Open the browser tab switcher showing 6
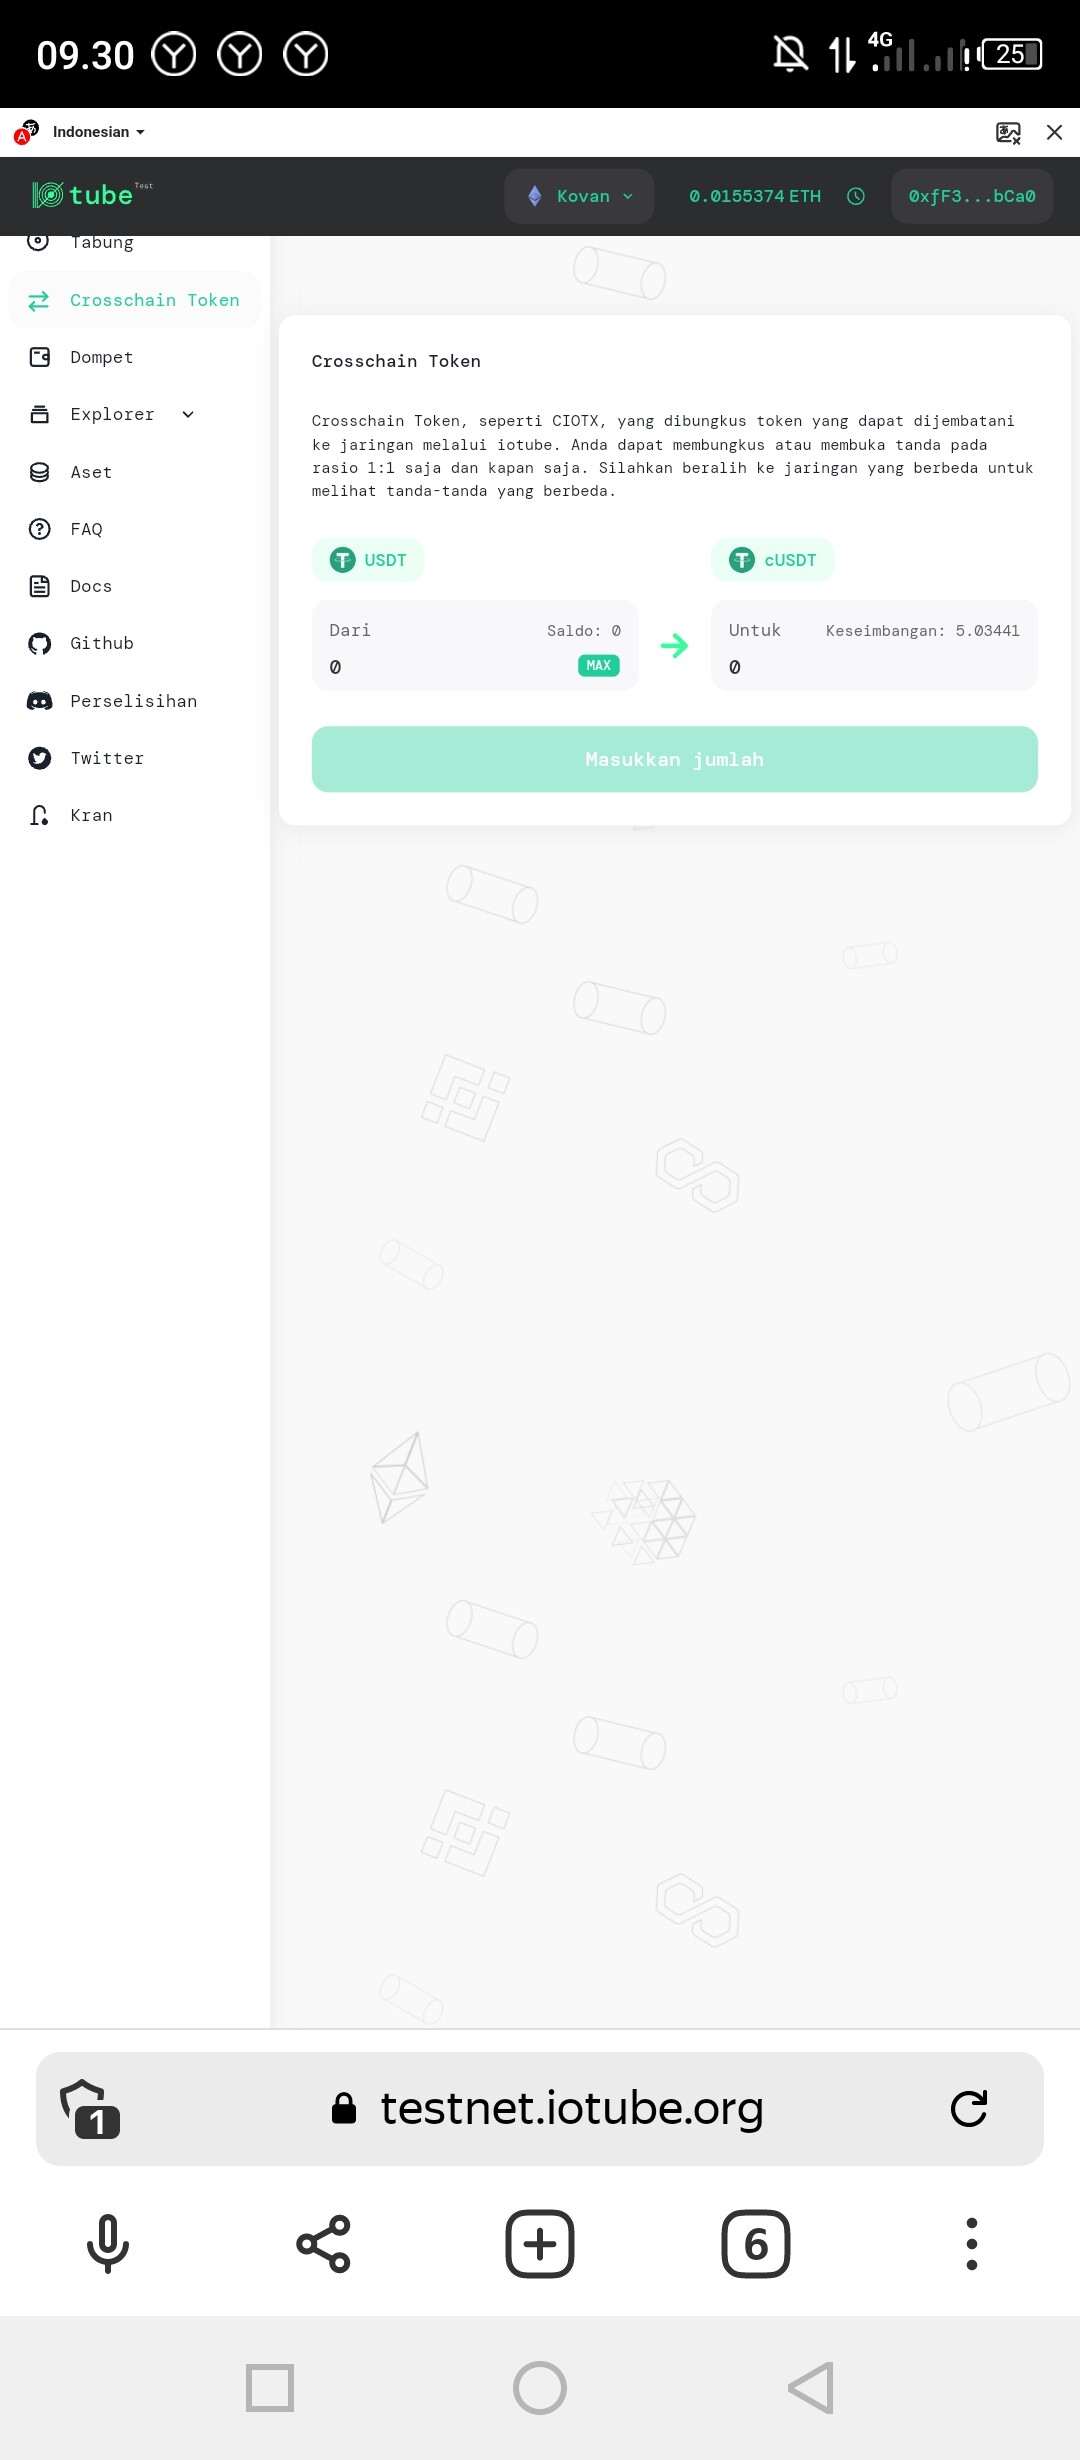Viewport: 1080px width, 2460px height. pos(756,2244)
